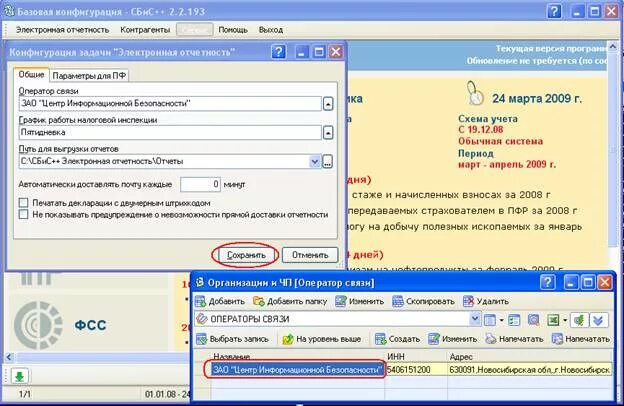Click the reminder icon beside 24 марта 2009
624x406 pixels.
(x=474, y=94)
